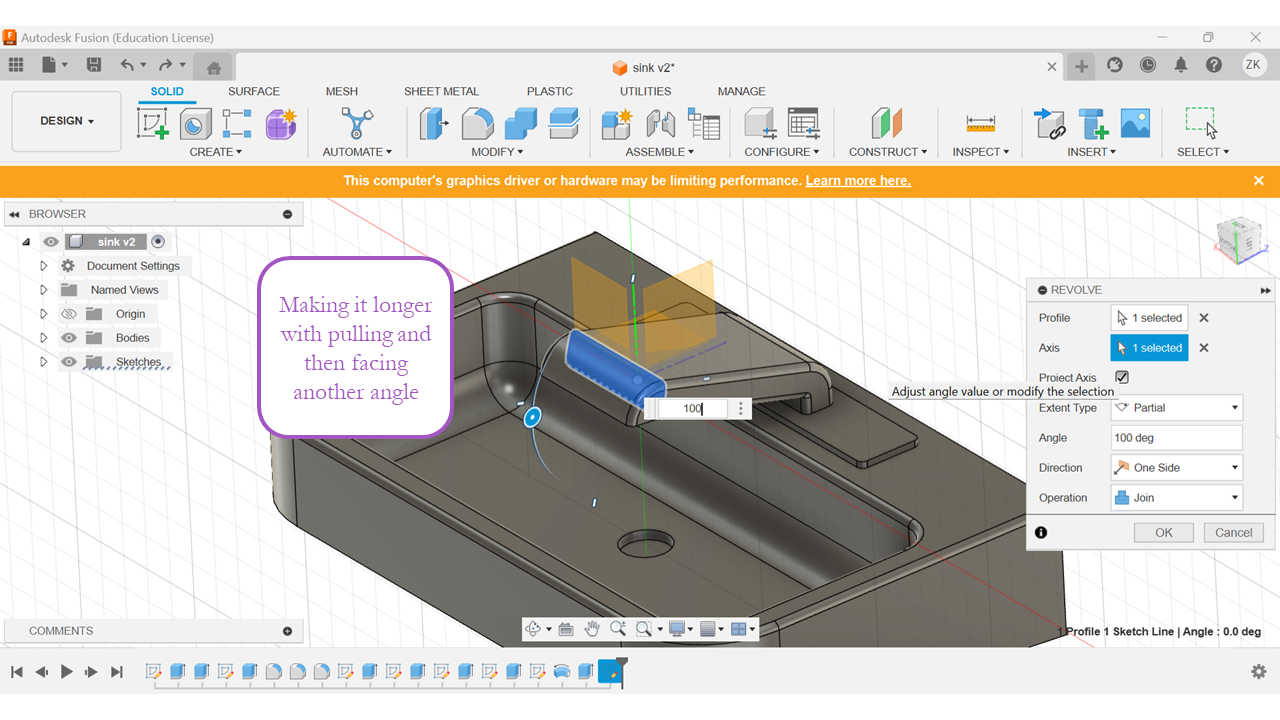Switch to the UTILITIES tab
Screen dimensions: 1280x720
click(x=646, y=91)
